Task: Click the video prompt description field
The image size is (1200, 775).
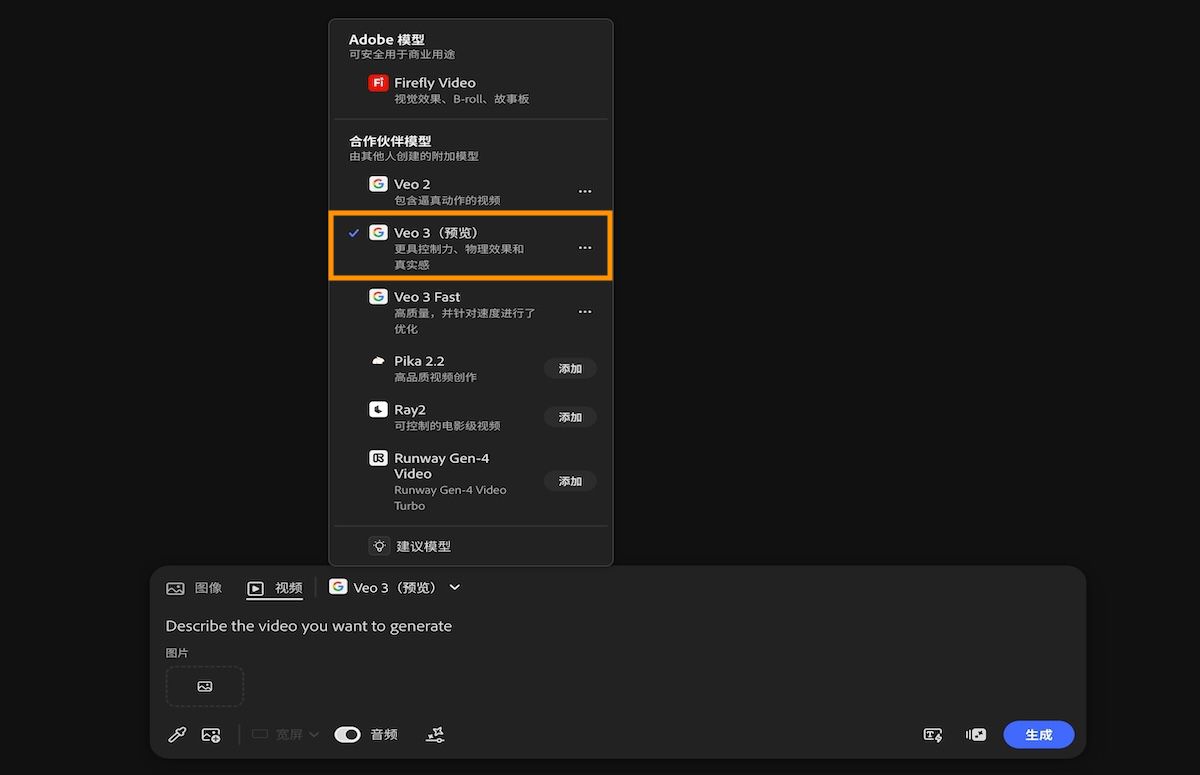Action: [308, 626]
